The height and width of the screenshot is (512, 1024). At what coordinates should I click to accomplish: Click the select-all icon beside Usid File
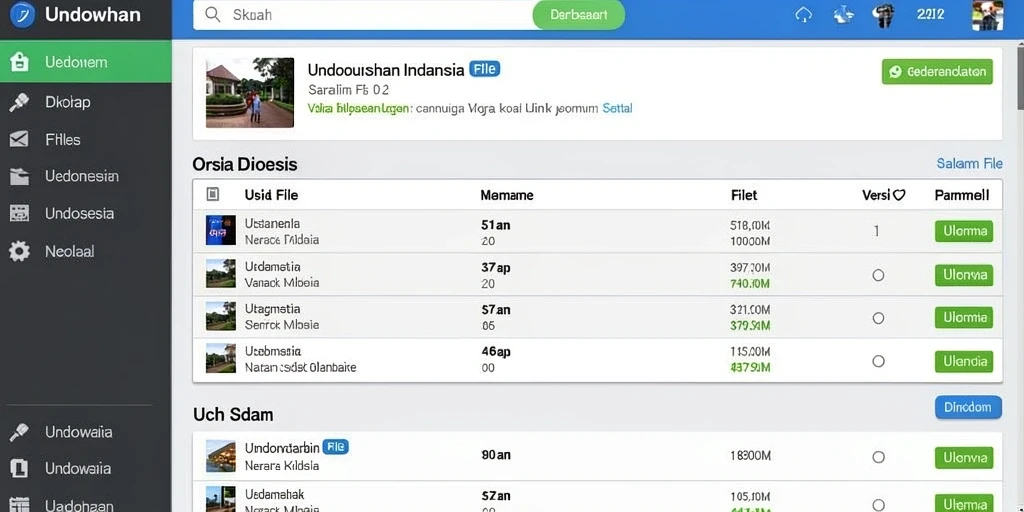point(212,194)
